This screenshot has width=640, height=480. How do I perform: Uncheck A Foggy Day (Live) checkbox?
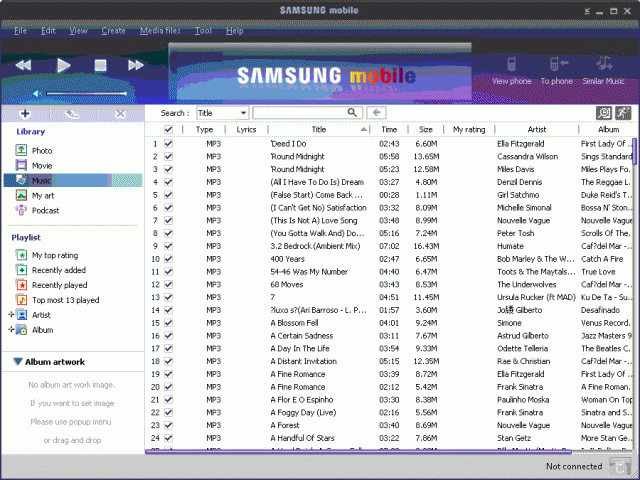pos(168,412)
